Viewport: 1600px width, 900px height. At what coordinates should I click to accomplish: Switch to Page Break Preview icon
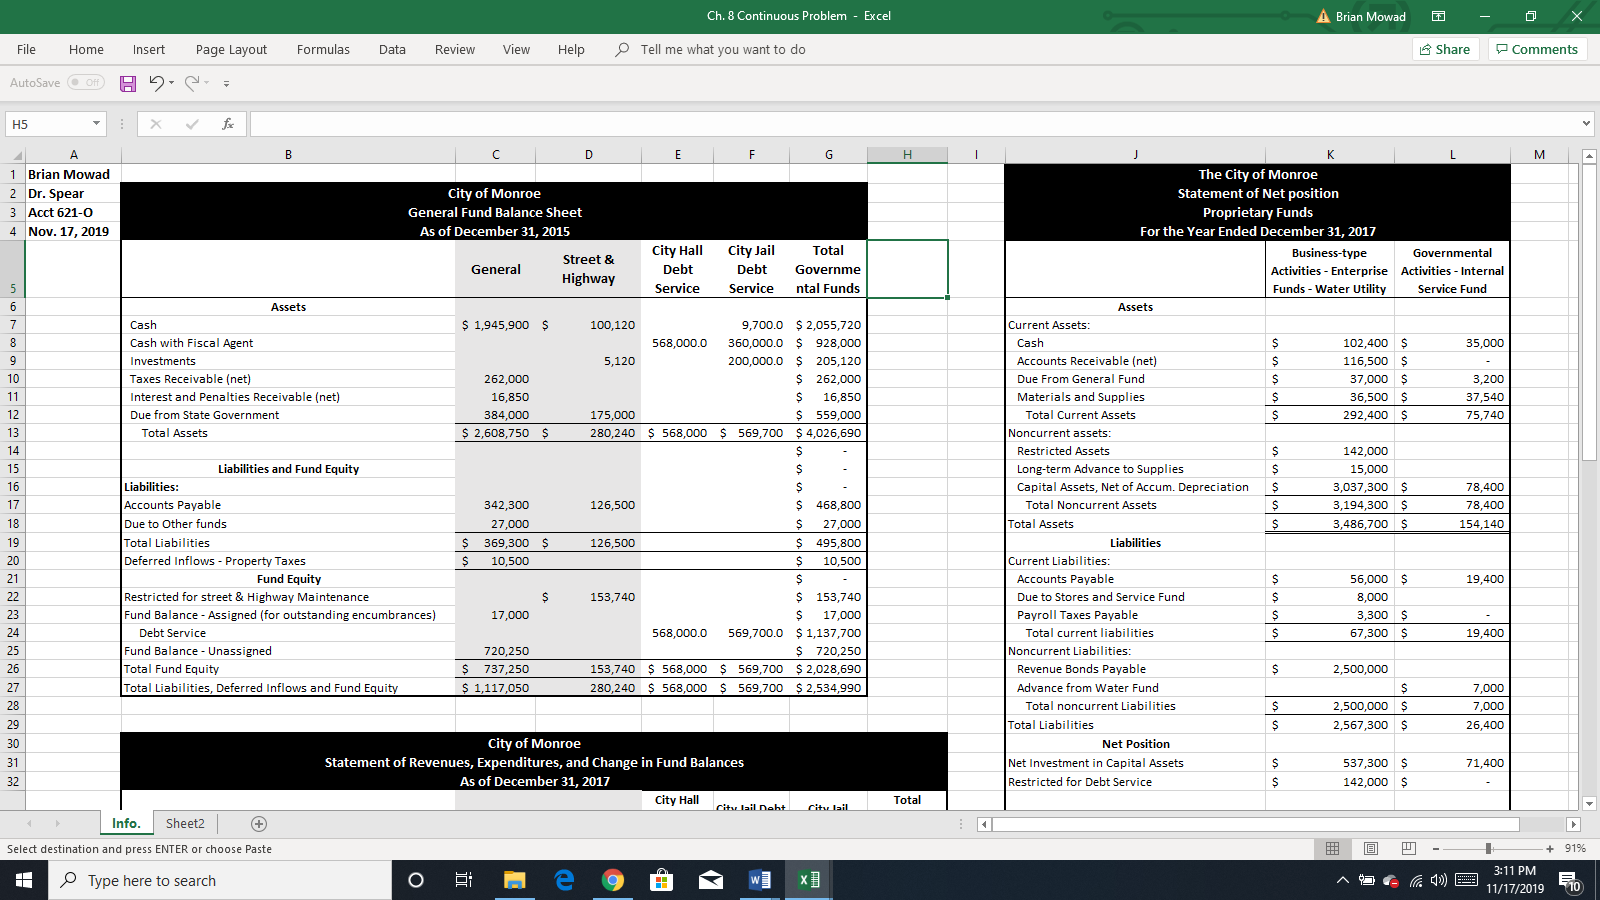tap(1409, 848)
